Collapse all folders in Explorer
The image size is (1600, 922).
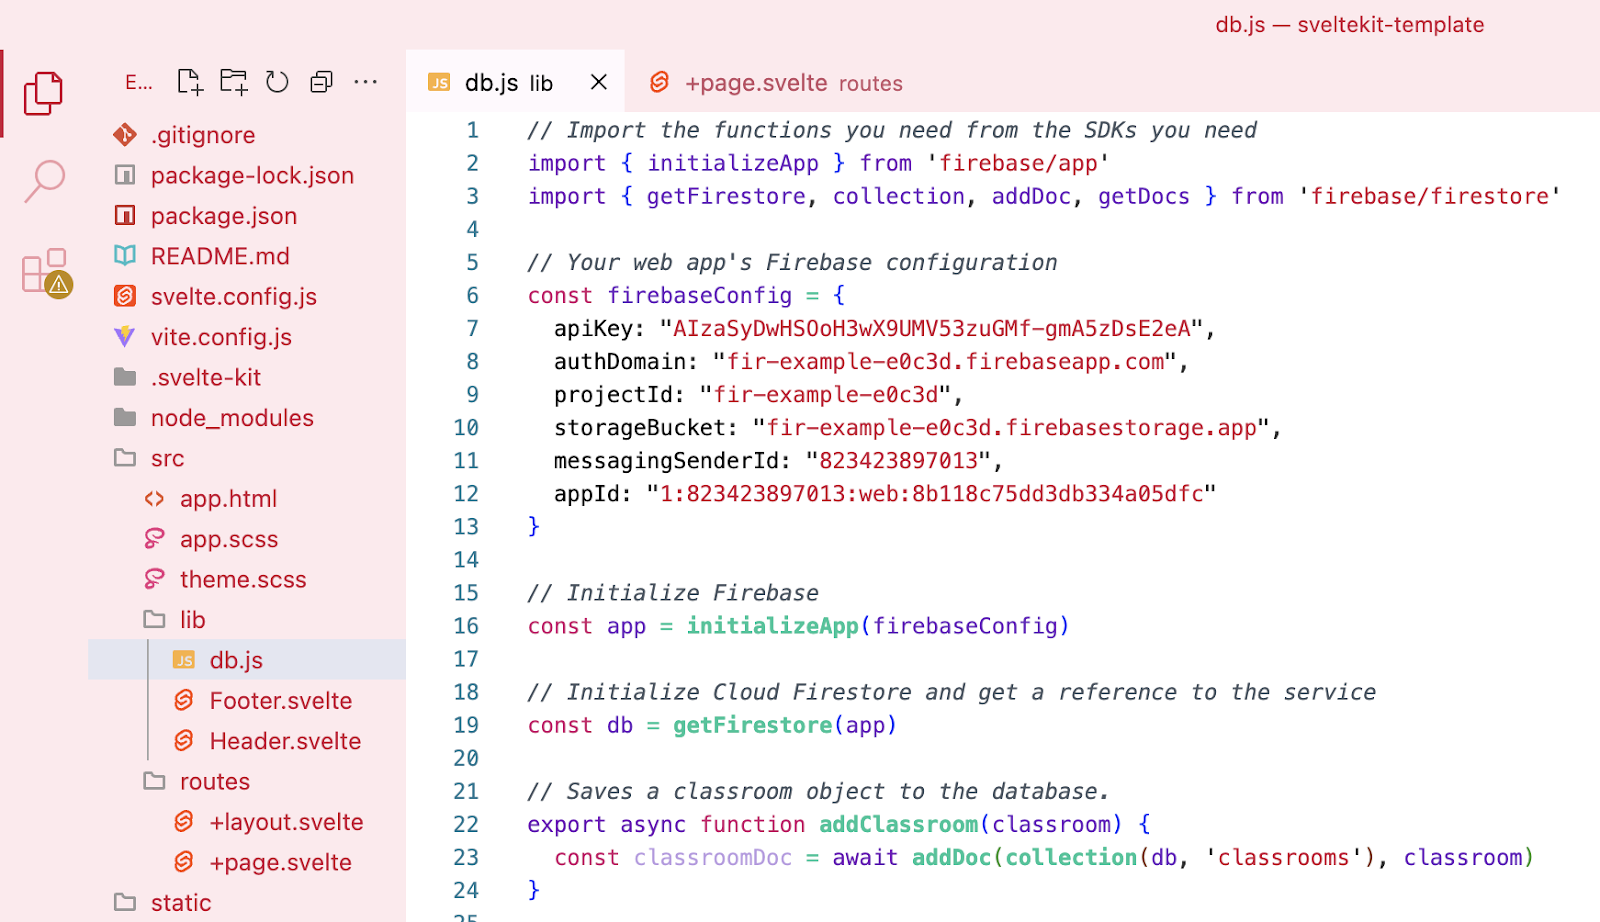coord(321,82)
